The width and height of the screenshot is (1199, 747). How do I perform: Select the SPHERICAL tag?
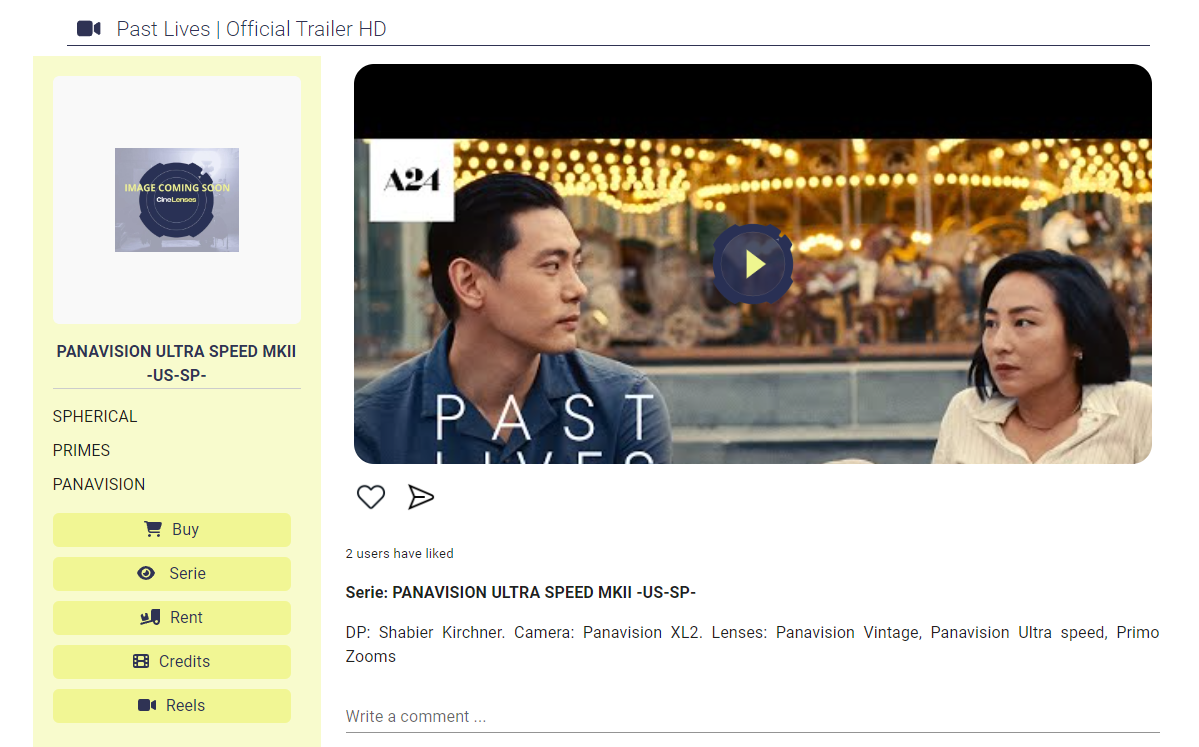95,417
